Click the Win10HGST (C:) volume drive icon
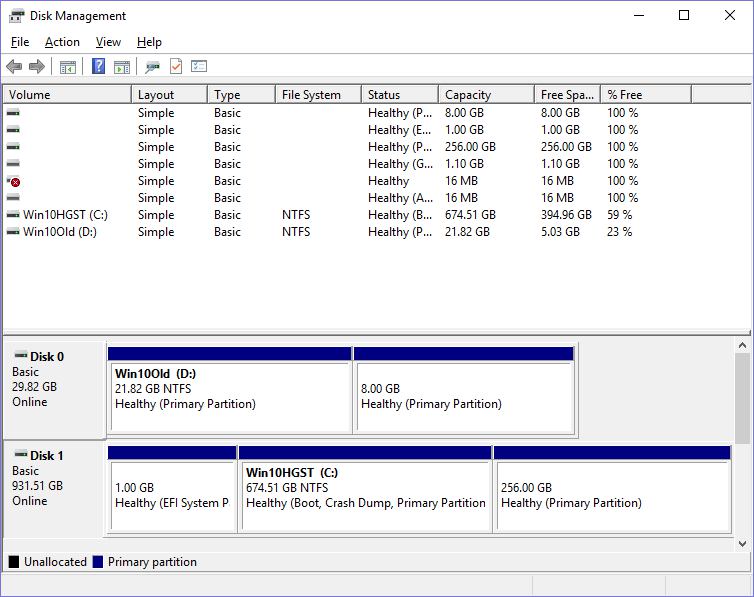The width and height of the screenshot is (754, 597). (x=13, y=215)
